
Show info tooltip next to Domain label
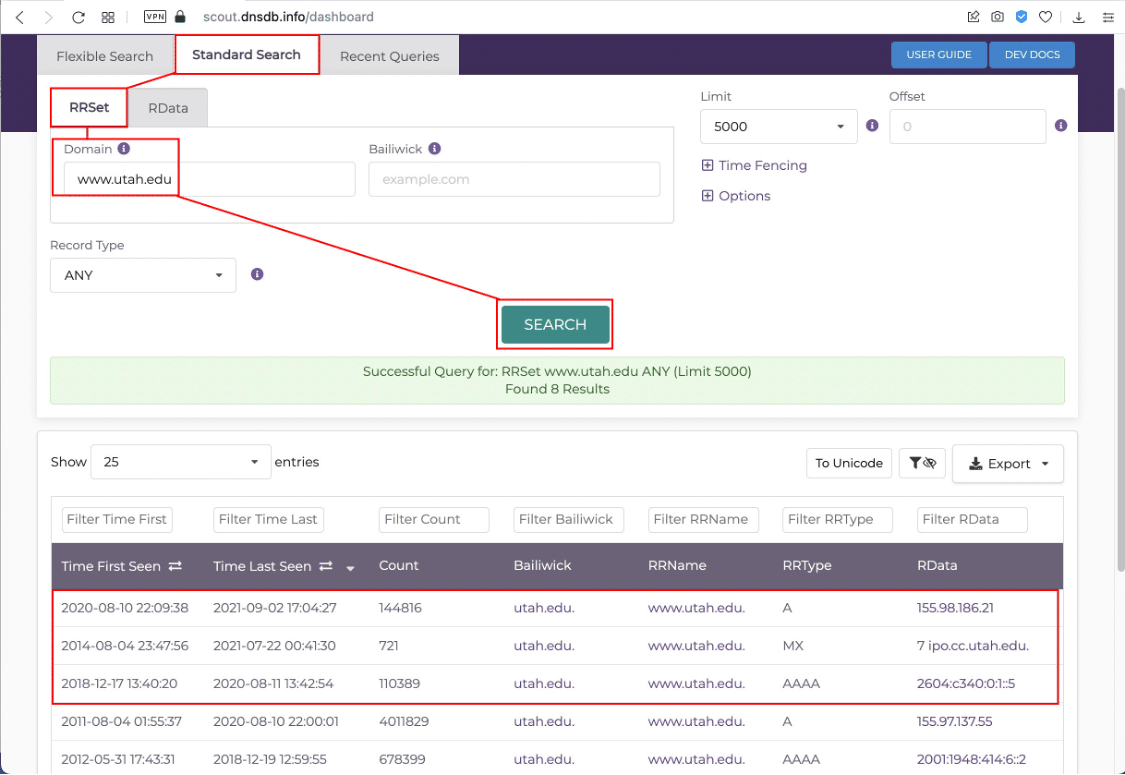pyautogui.click(x=123, y=149)
